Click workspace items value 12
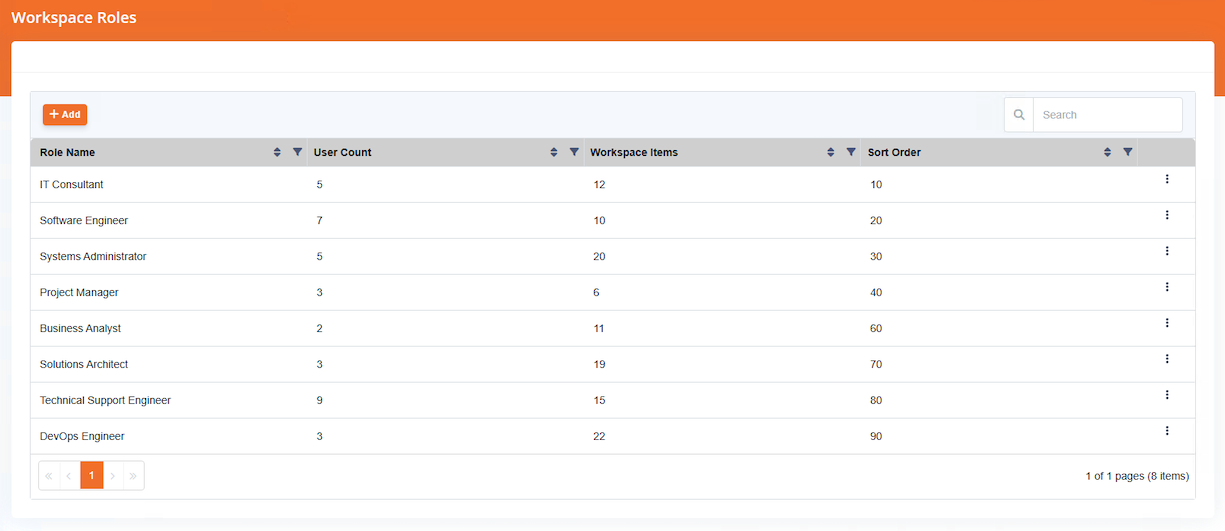The image size is (1225, 531). (599, 184)
